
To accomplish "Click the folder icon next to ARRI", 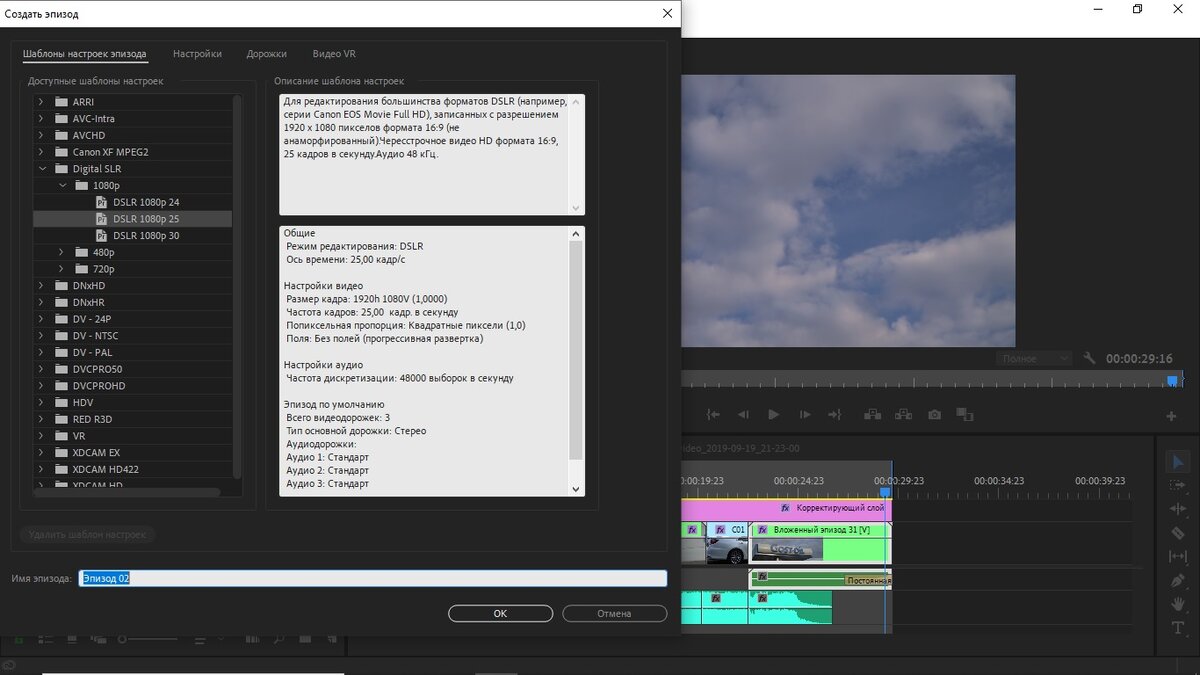I will click(61, 102).
